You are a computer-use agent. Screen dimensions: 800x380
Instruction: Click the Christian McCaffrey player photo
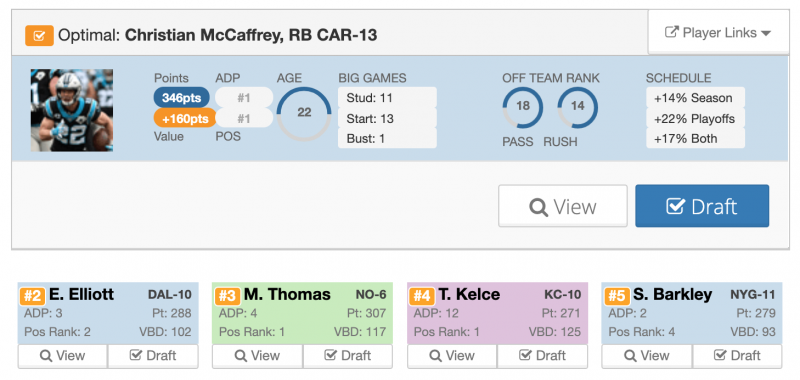pos(72,110)
